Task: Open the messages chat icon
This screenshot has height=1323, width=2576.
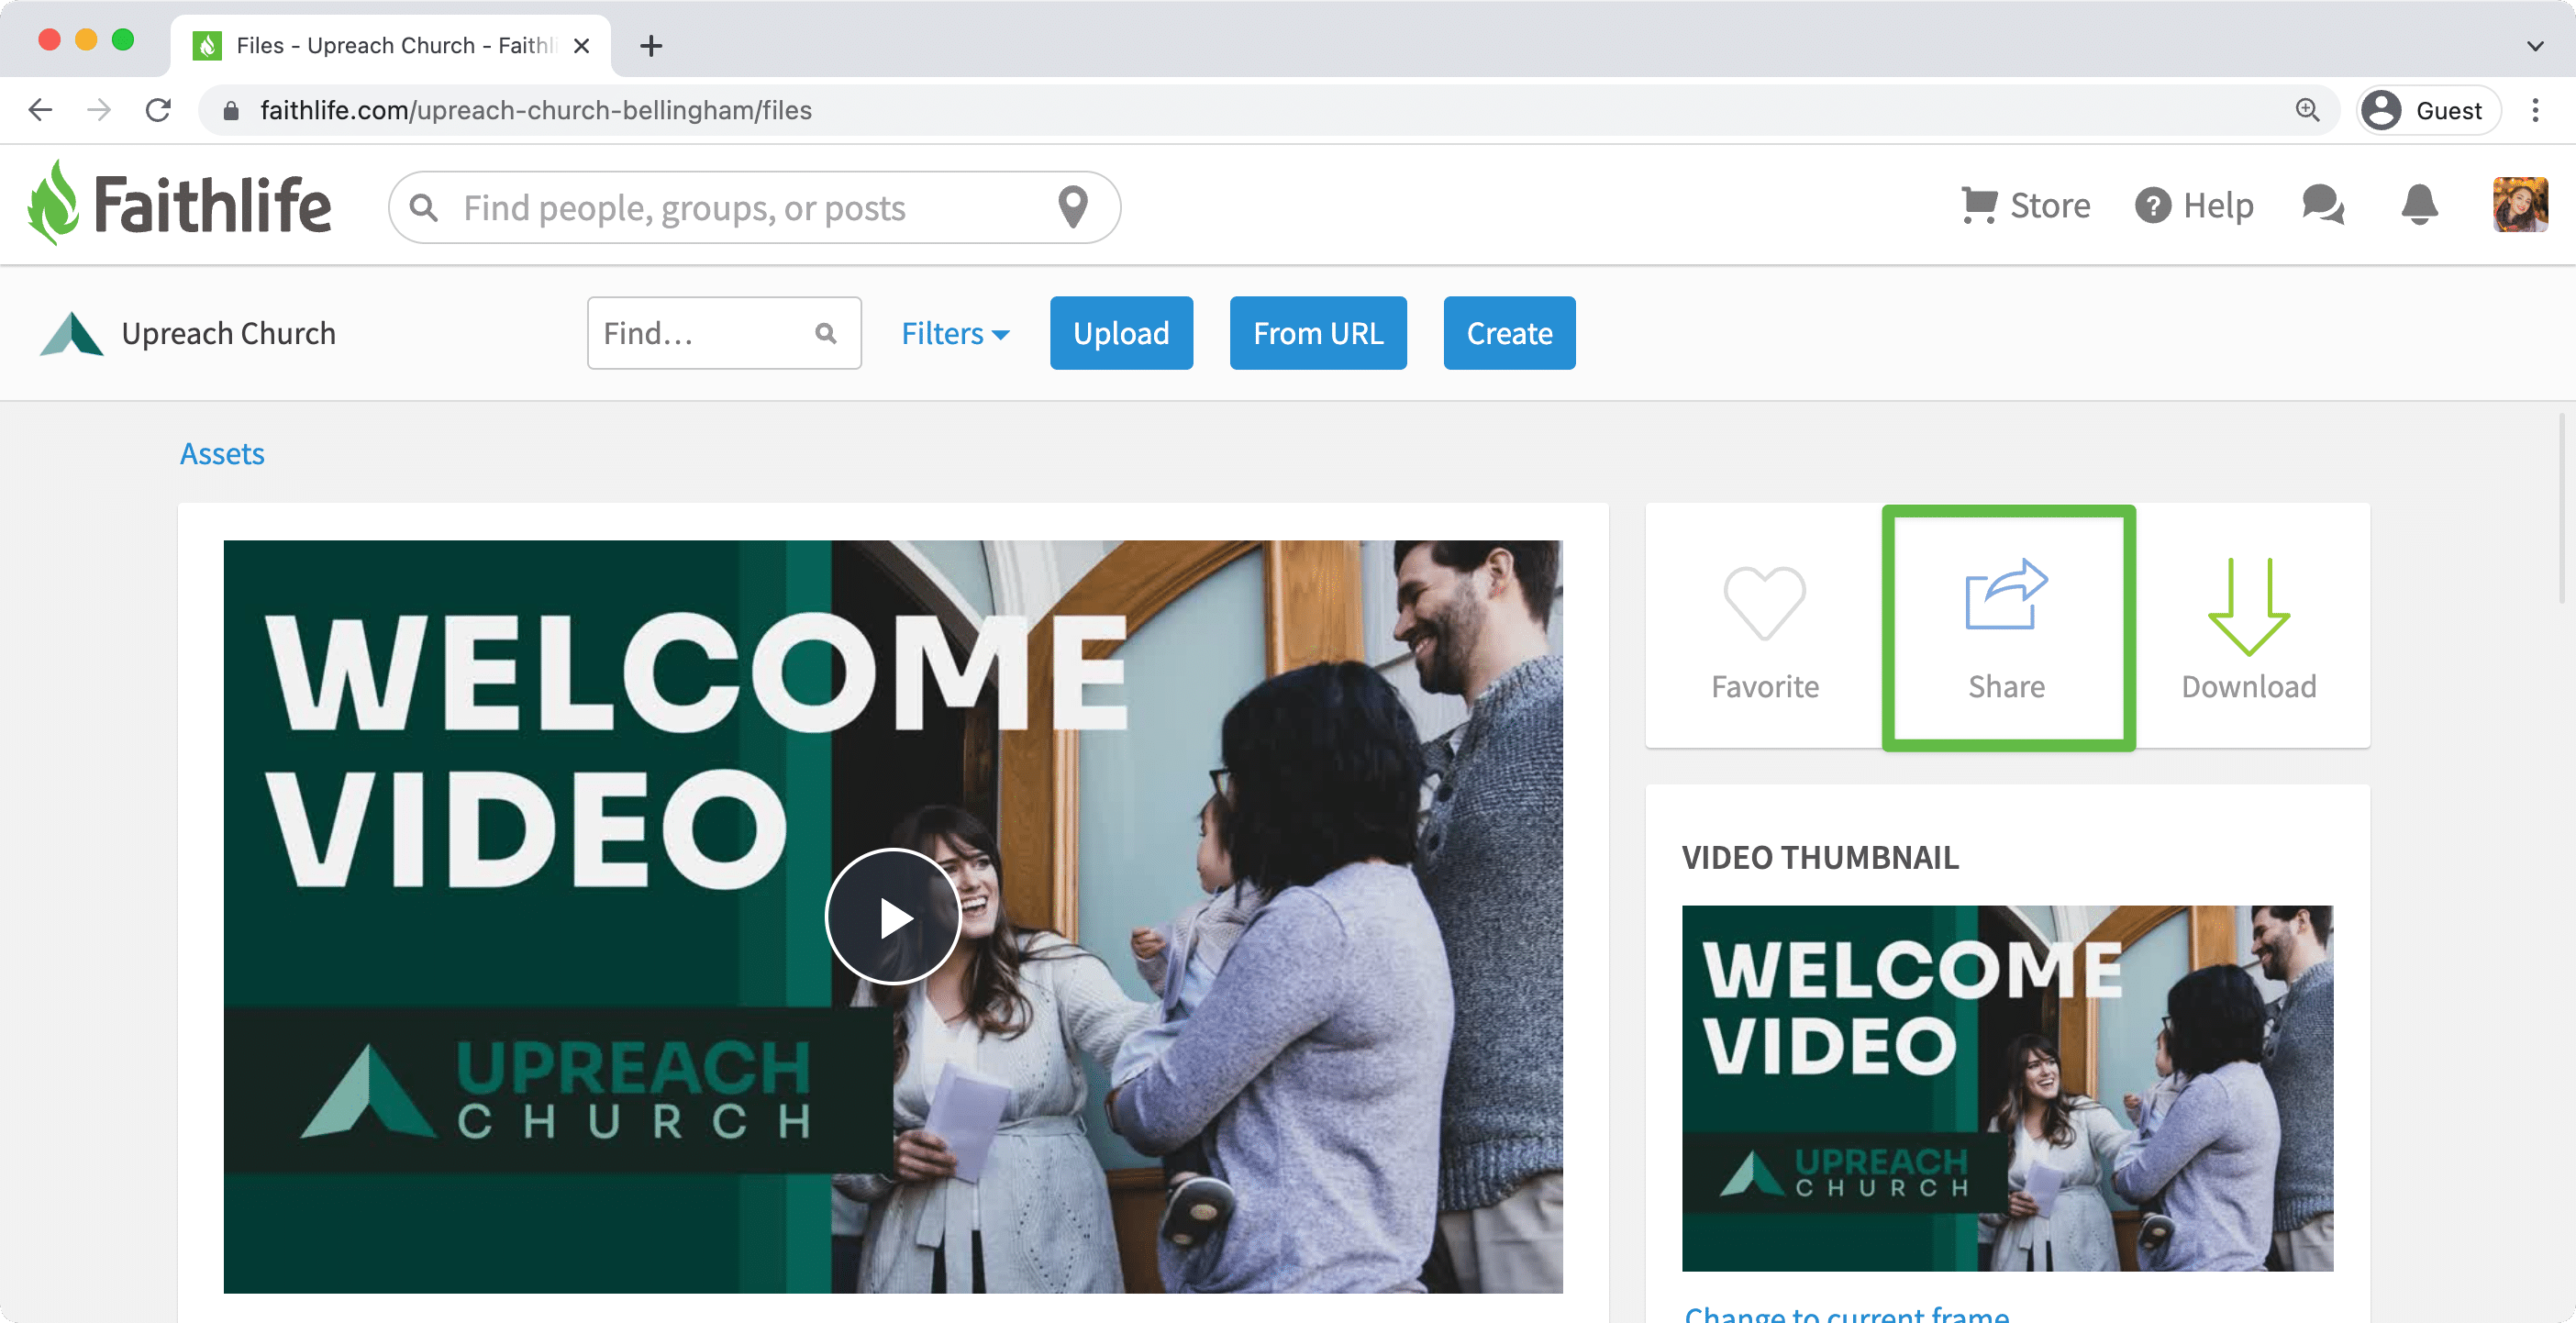Action: pos(2322,205)
